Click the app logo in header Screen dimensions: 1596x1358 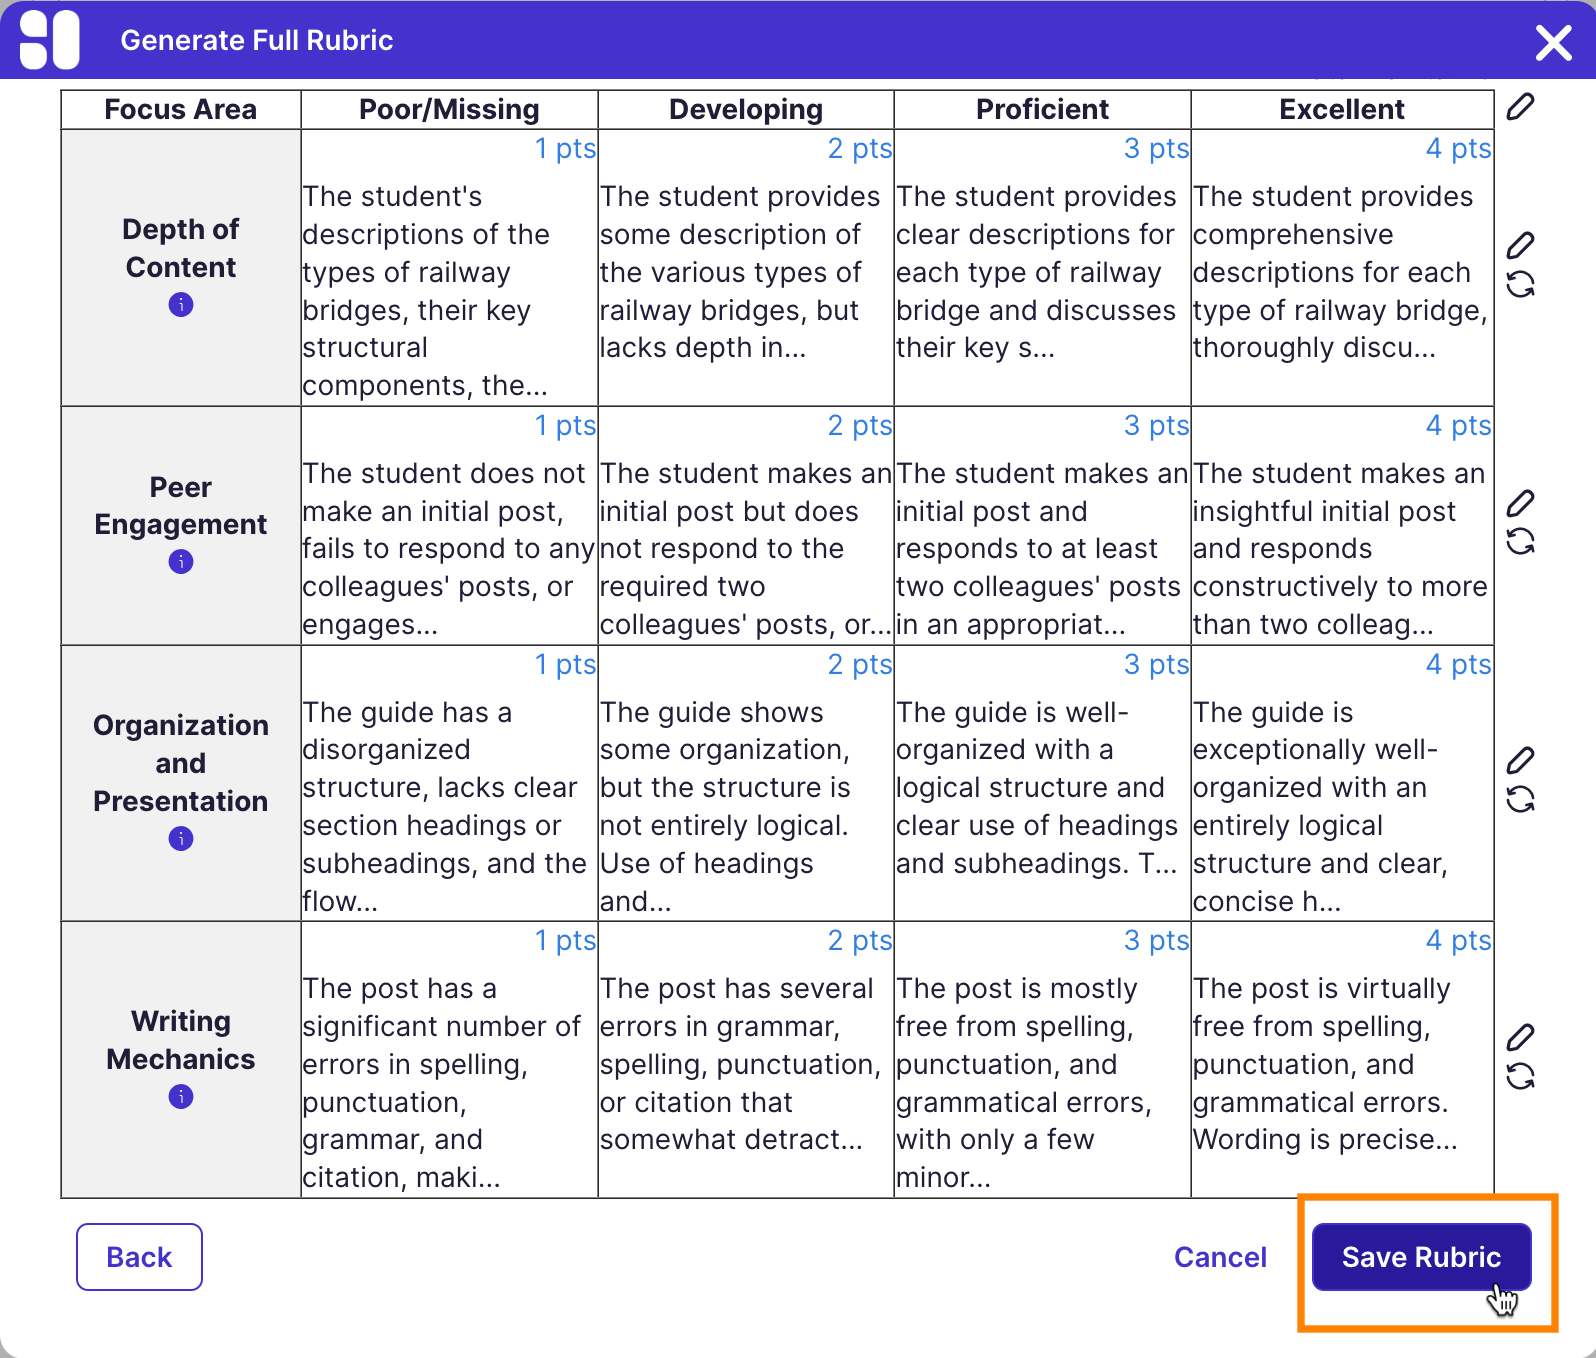tap(49, 40)
